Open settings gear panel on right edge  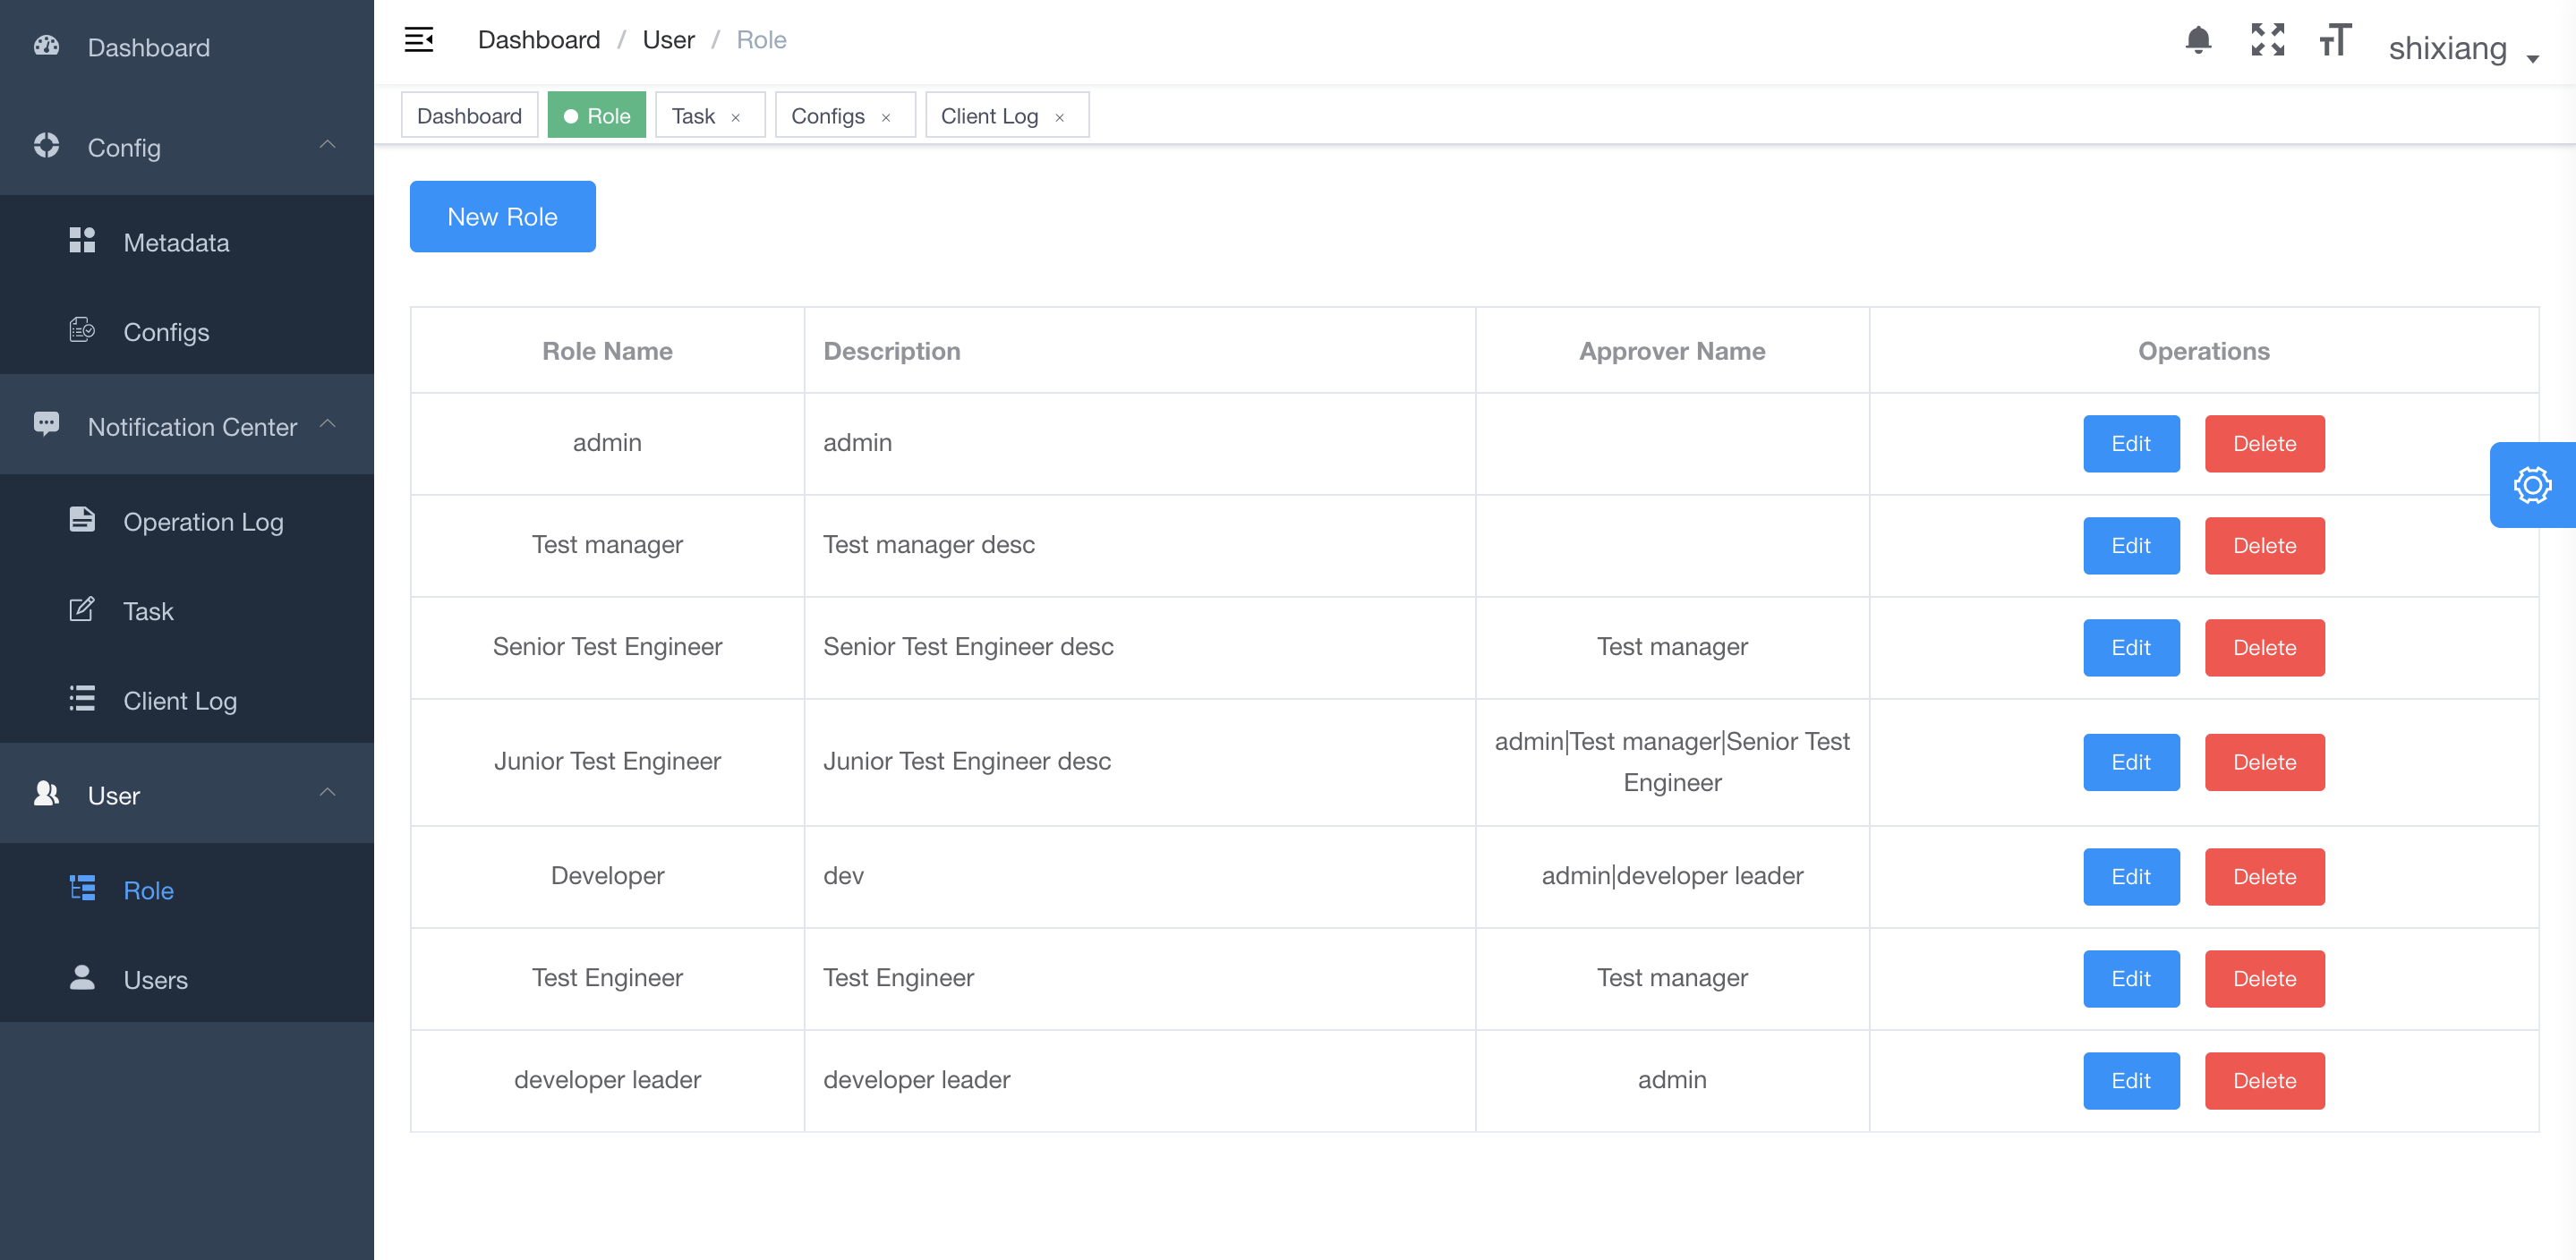click(x=2531, y=485)
